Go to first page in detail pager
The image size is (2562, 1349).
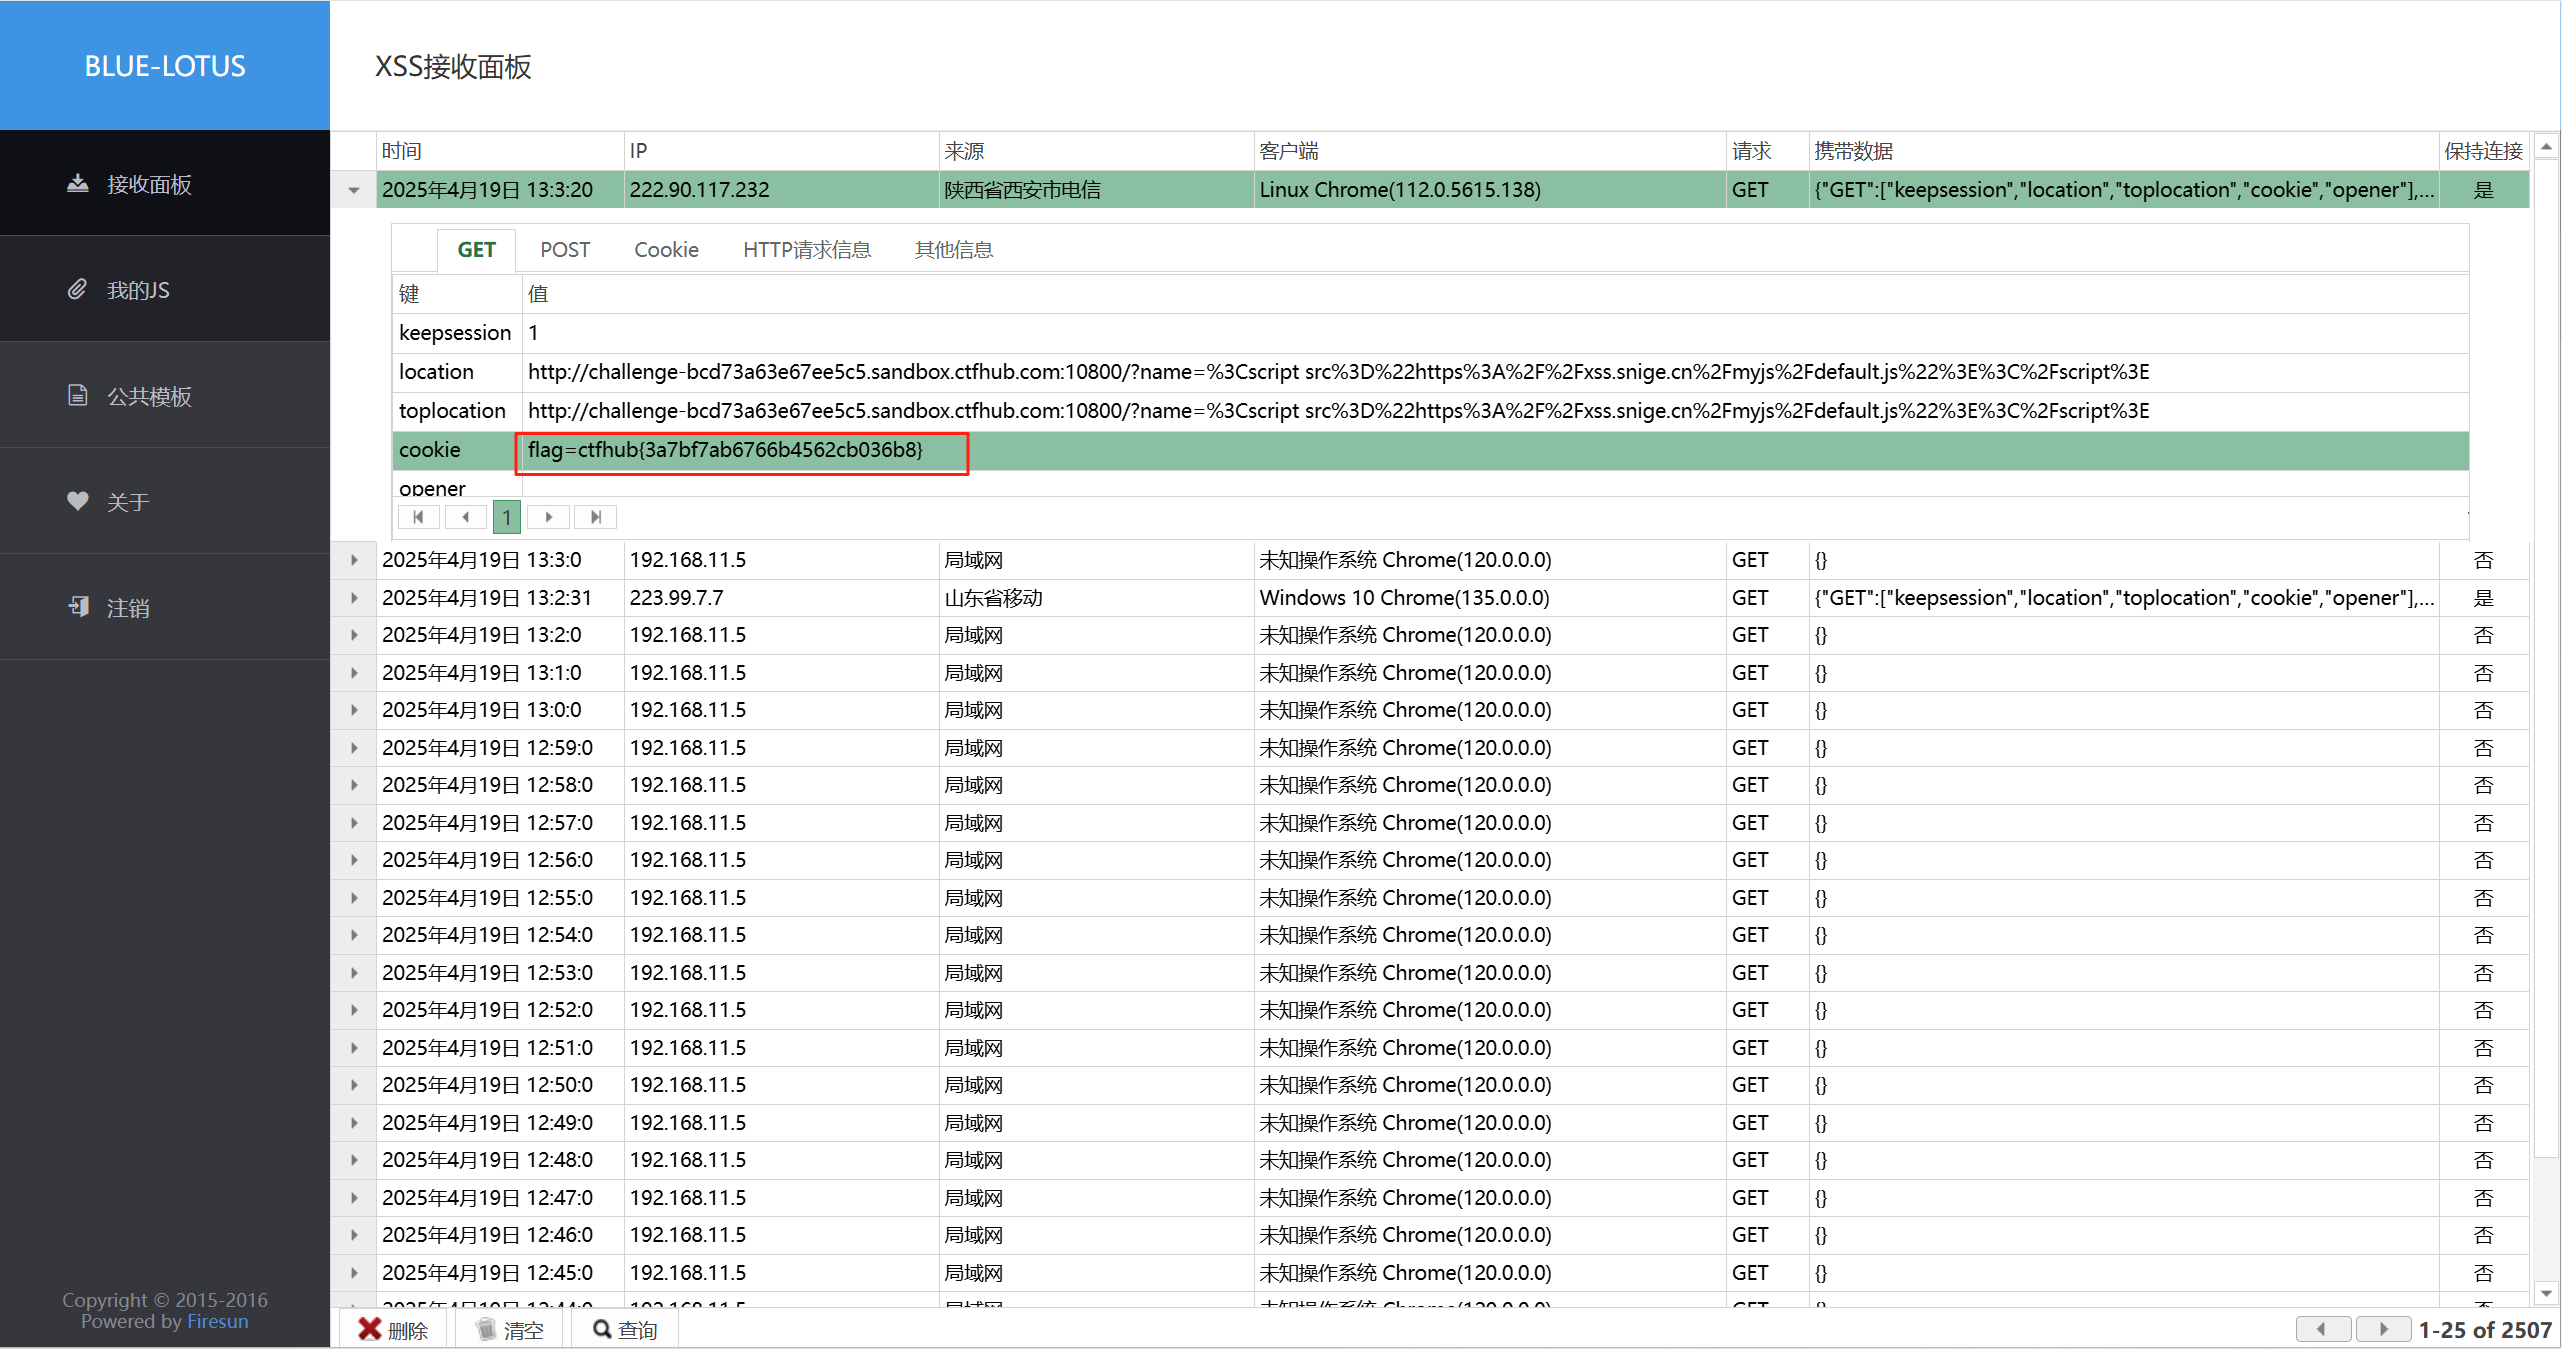(x=418, y=517)
